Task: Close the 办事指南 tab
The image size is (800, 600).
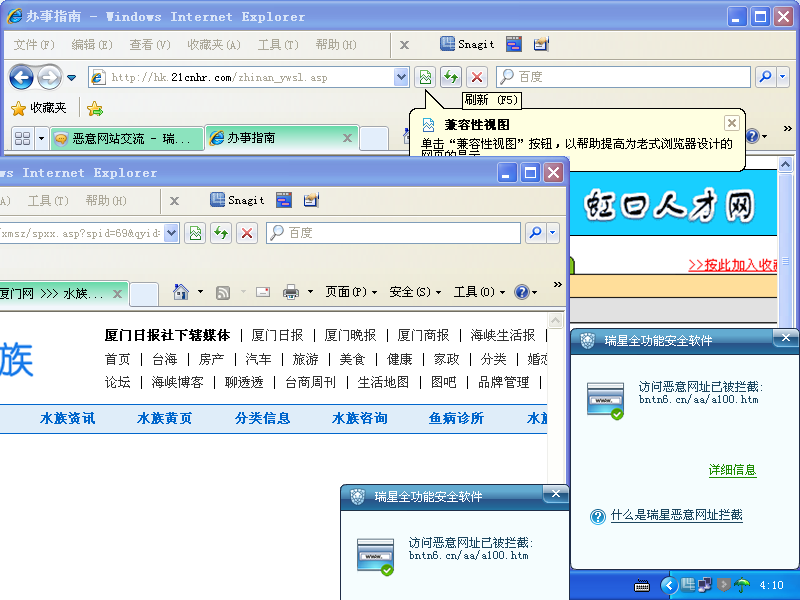Action: (x=347, y=138)
